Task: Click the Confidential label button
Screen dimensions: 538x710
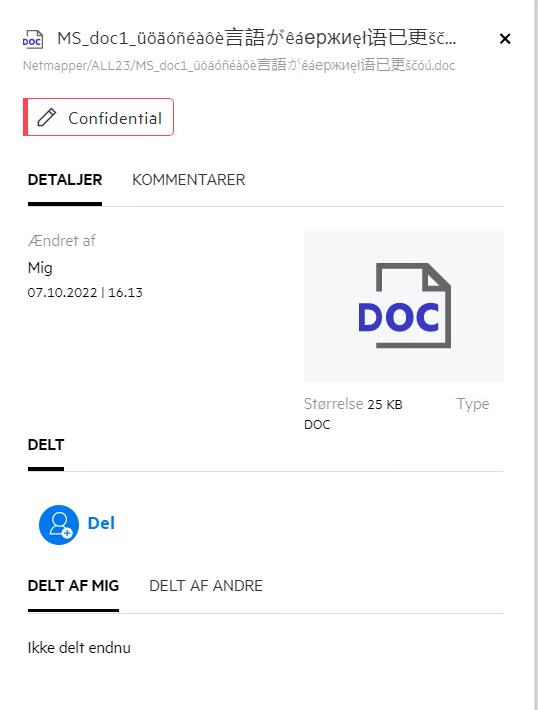Action: (99, 117)
